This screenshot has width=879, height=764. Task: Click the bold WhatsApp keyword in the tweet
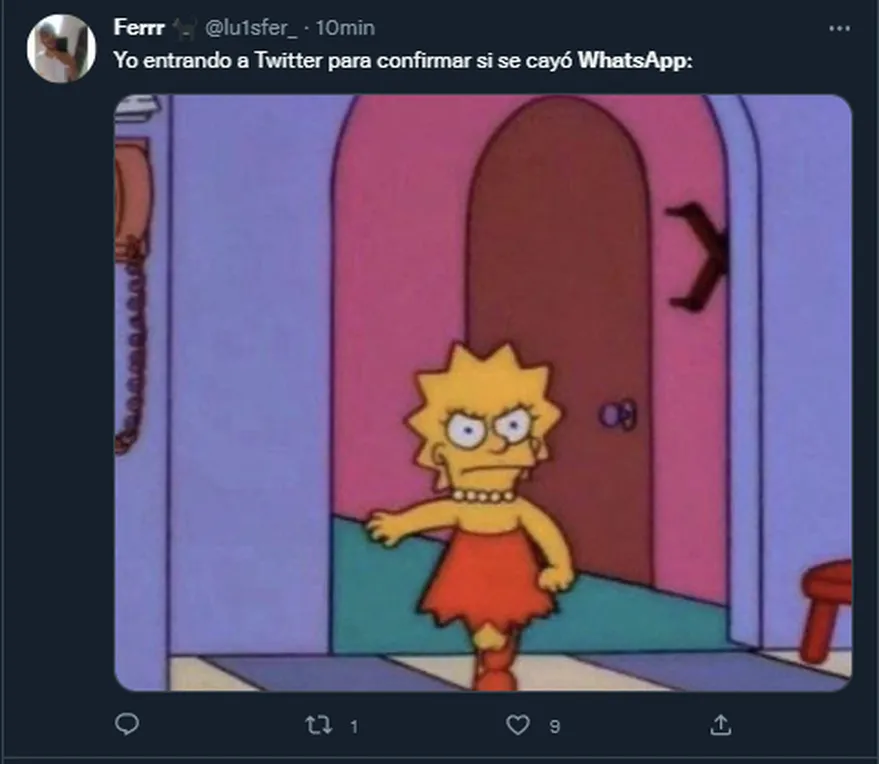click(635, 61)
